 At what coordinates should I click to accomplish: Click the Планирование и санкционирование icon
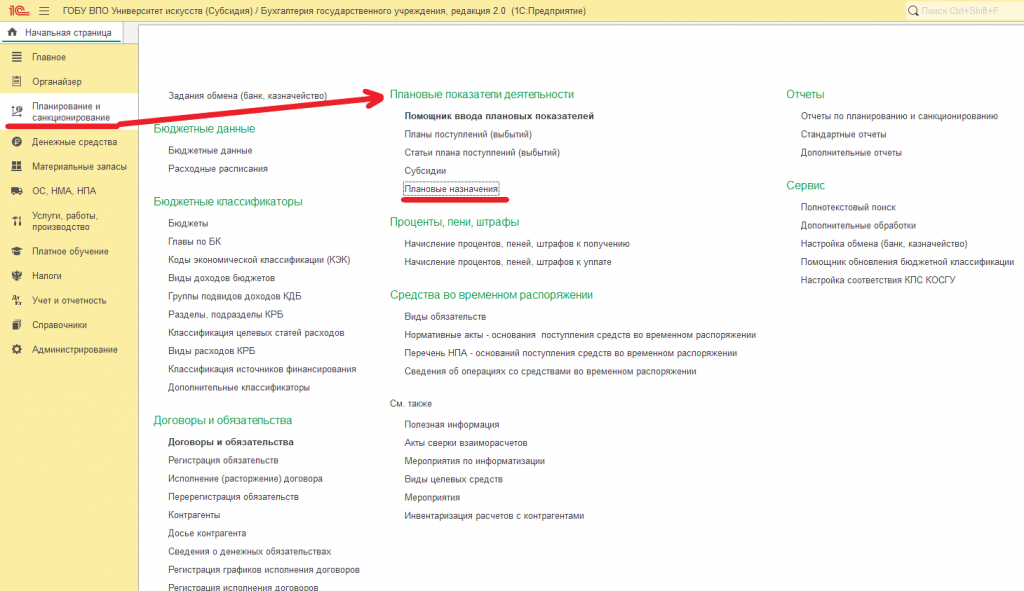pos(17,112)
